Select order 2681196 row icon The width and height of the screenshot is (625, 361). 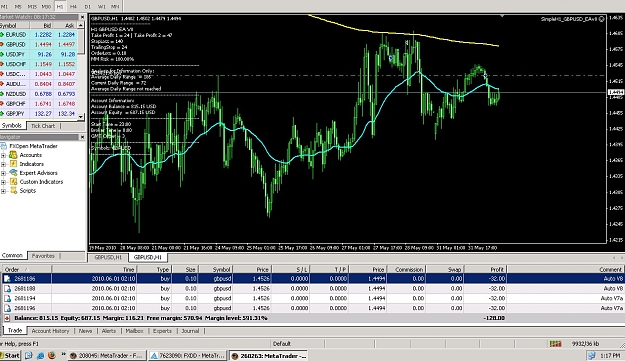coord(8,308)
